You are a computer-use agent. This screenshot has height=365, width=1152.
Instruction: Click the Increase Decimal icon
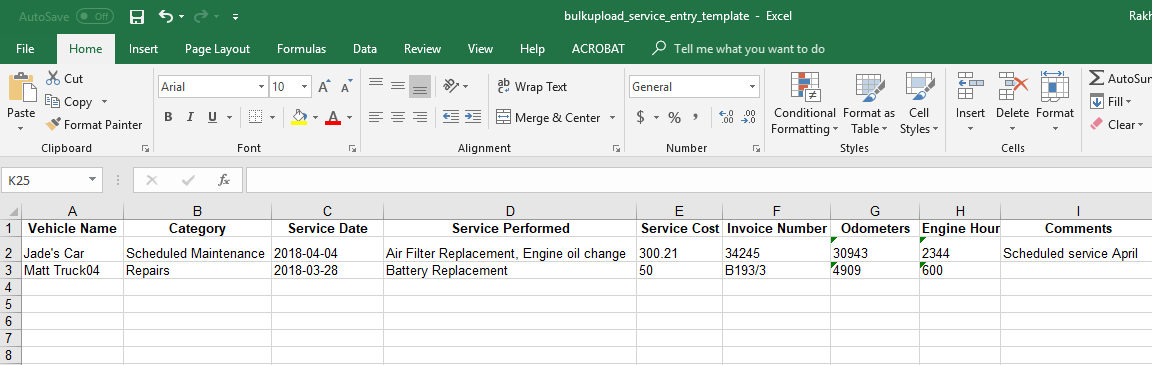click(x=726, y=117)
